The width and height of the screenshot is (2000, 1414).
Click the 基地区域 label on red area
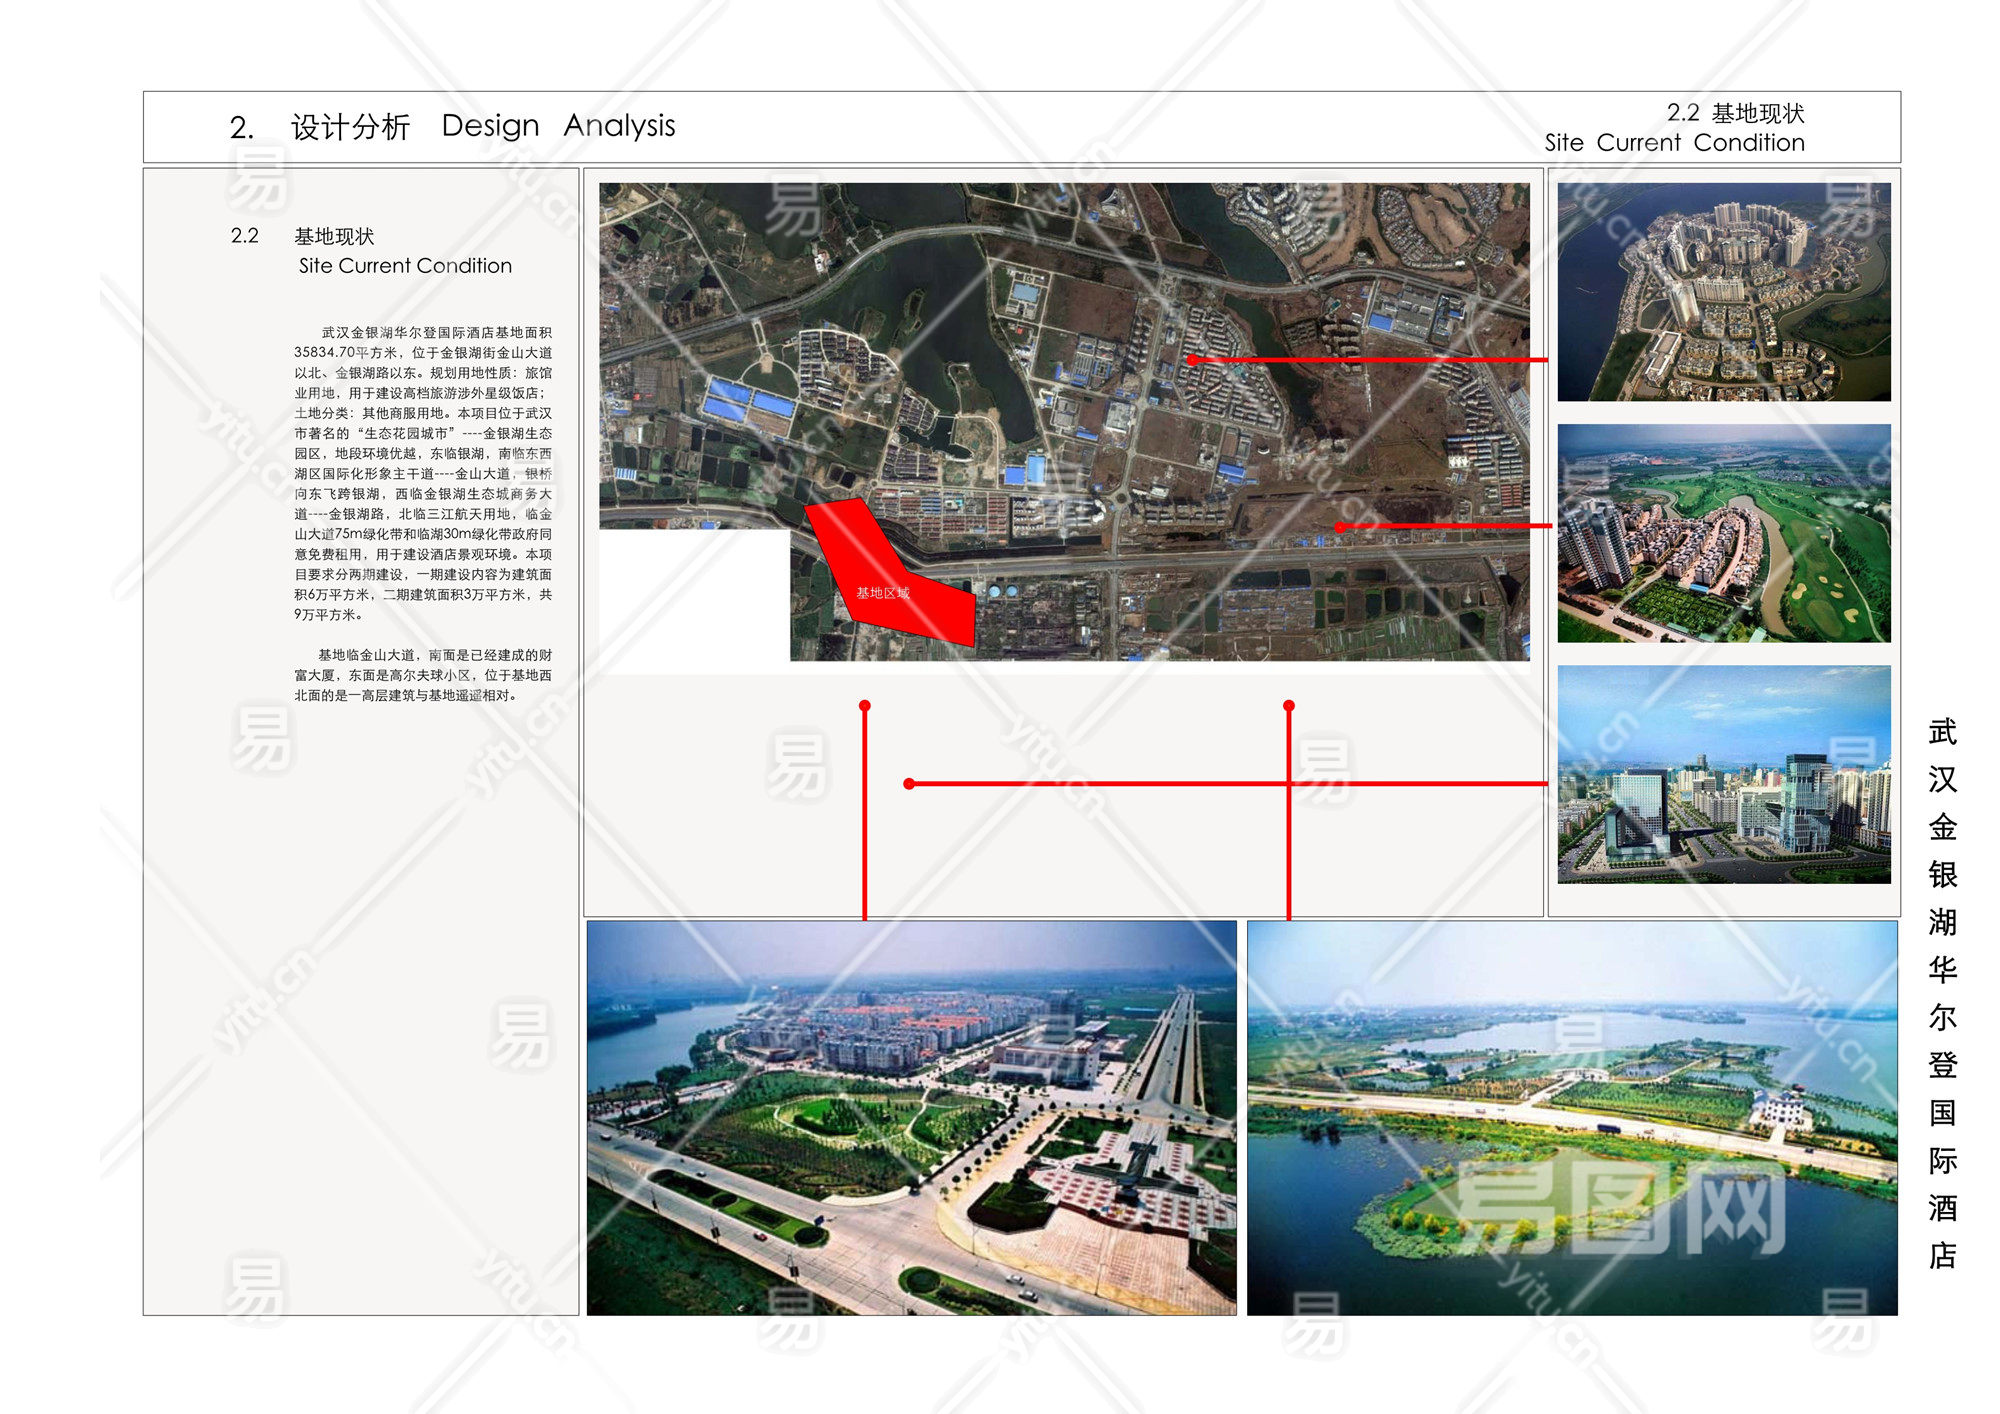(x=882, y=593)
